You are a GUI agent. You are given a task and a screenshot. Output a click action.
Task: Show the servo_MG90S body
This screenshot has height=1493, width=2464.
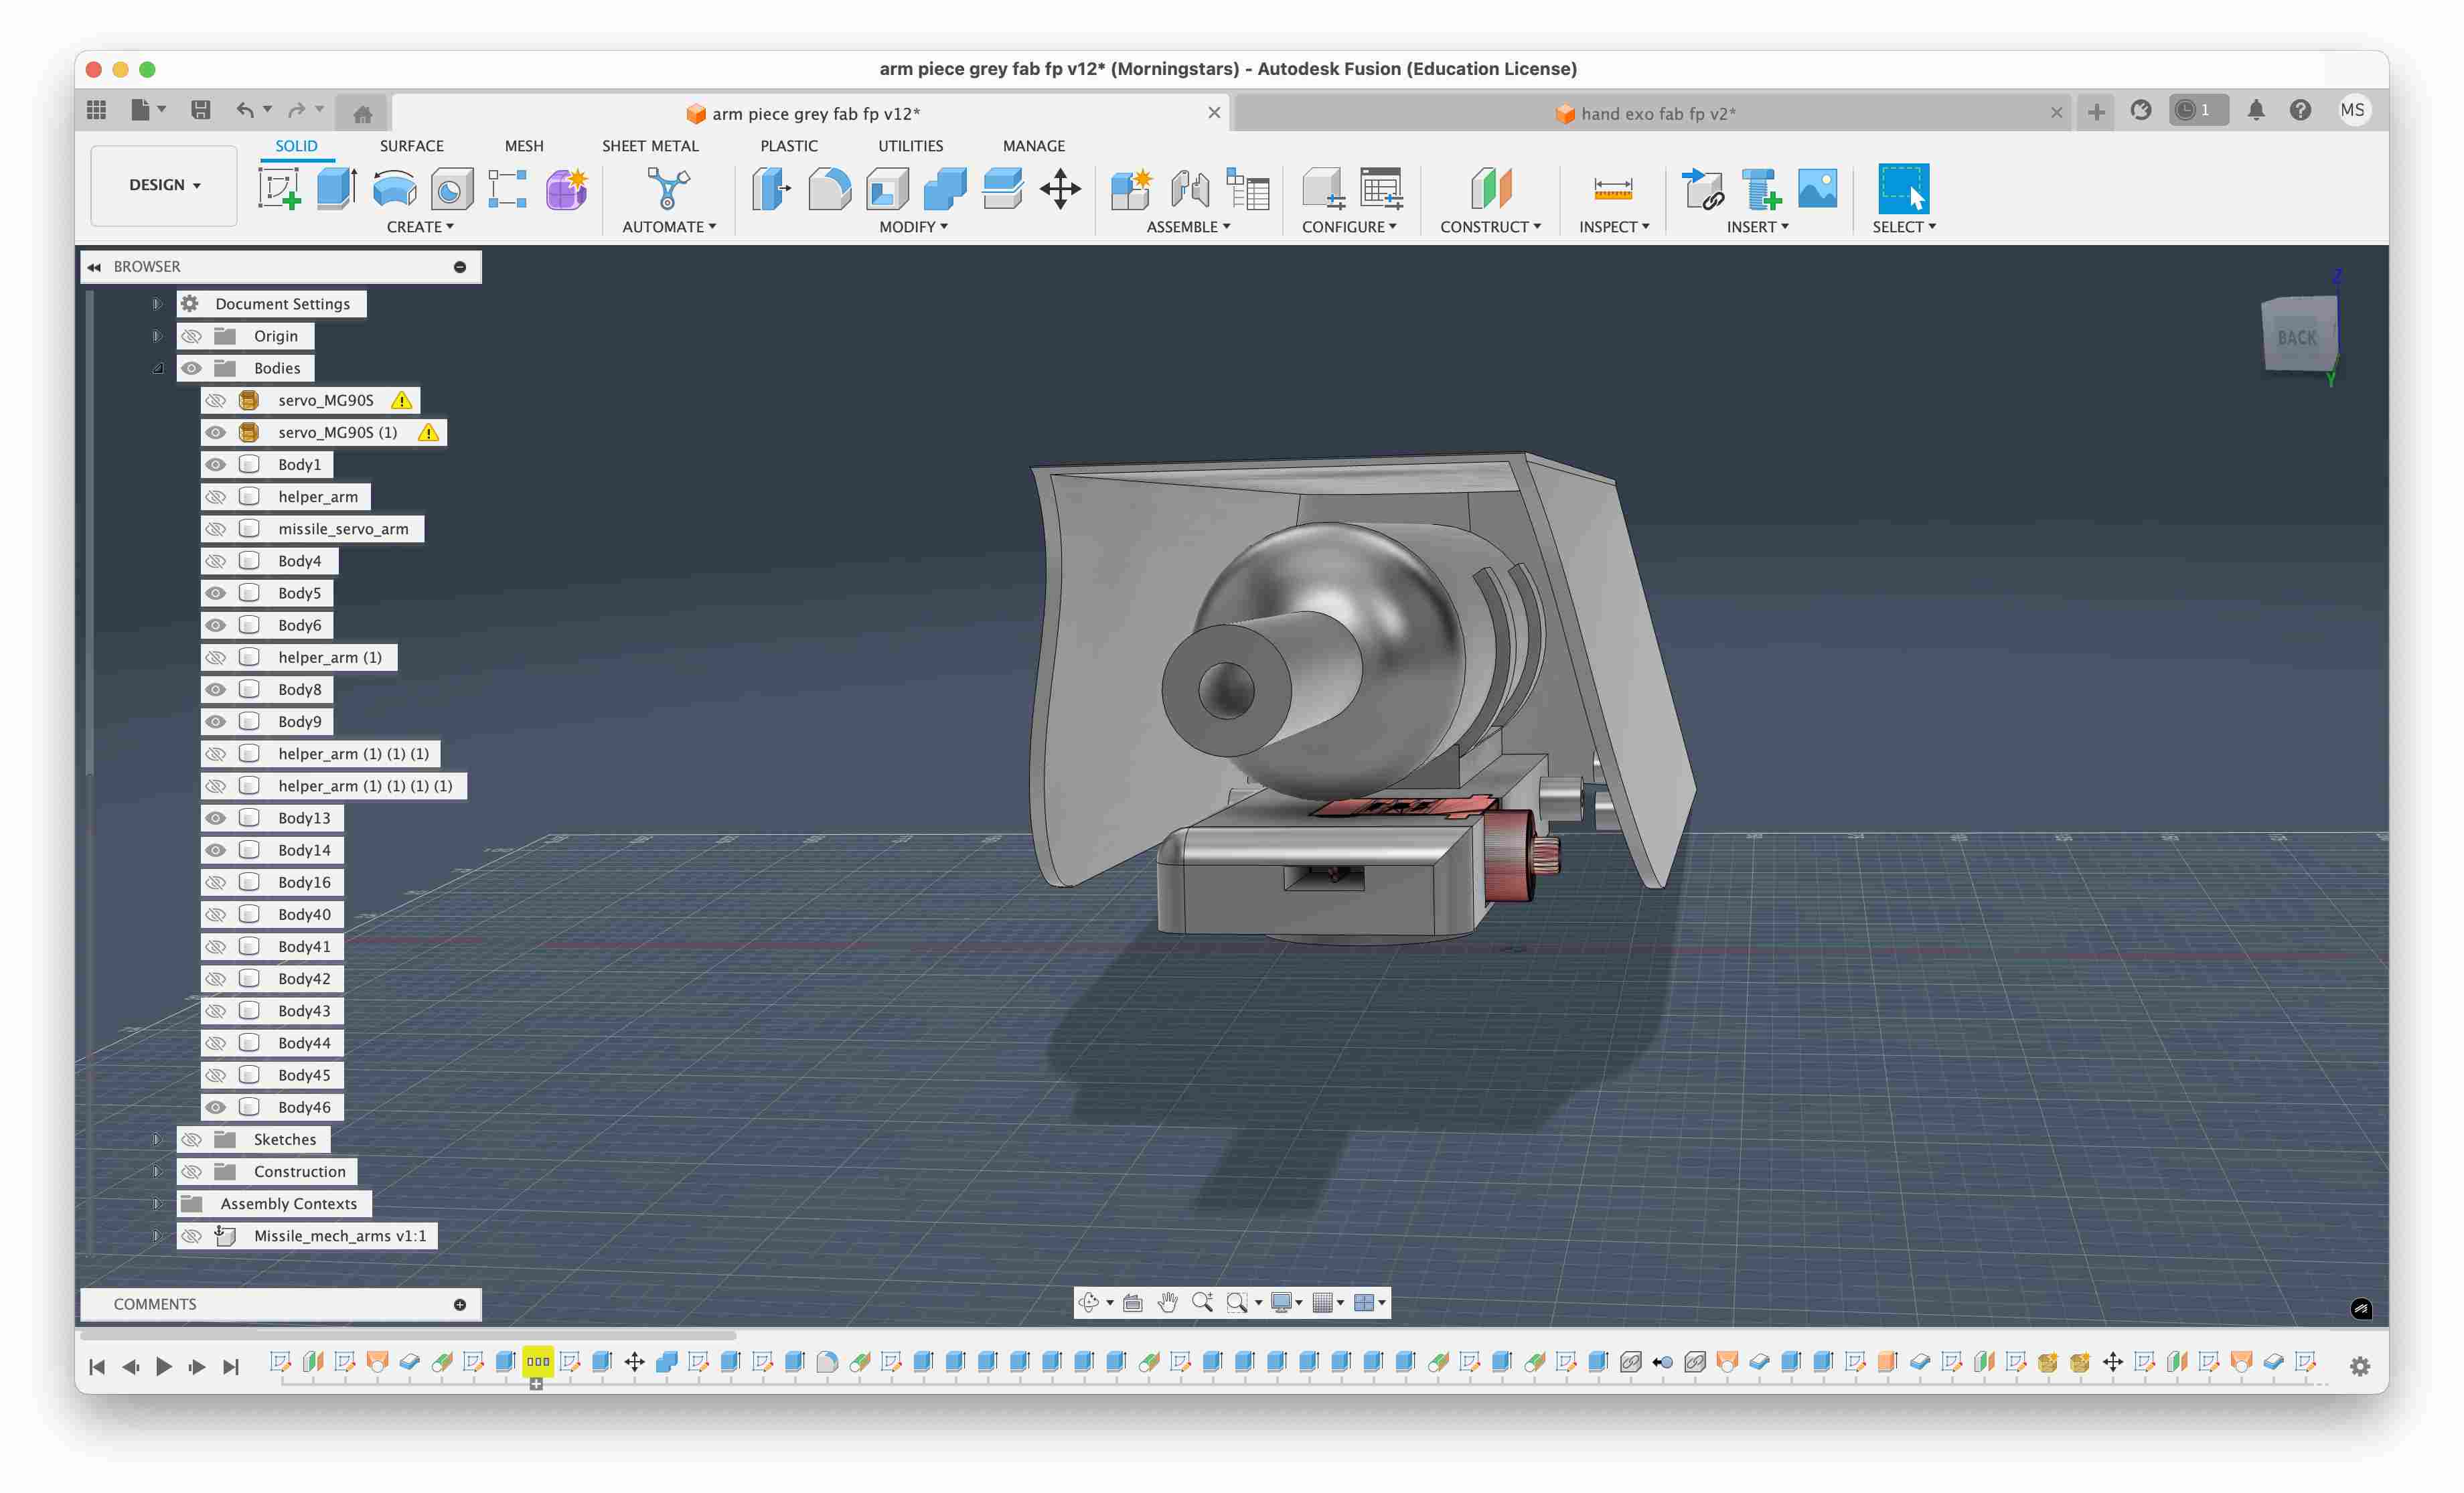pyautogui.click(x=215, y=400)
